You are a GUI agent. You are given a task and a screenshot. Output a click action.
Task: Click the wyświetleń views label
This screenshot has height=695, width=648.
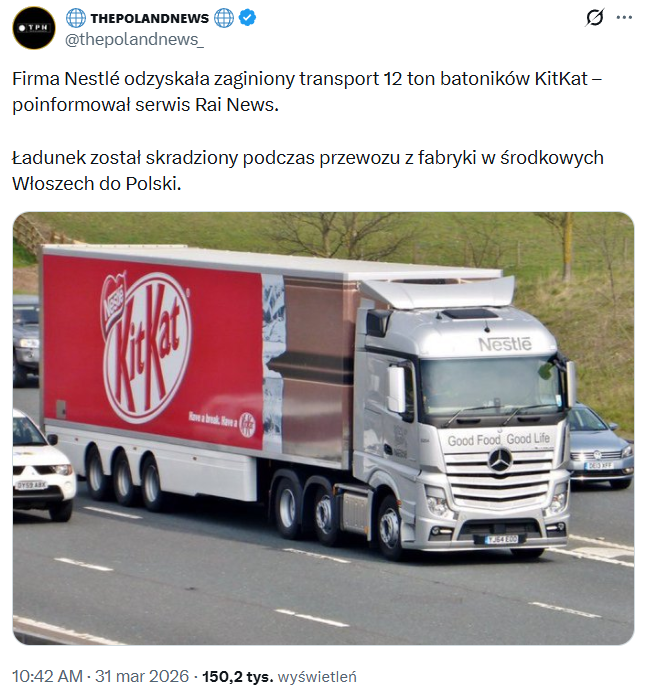[x=317, y=676]
